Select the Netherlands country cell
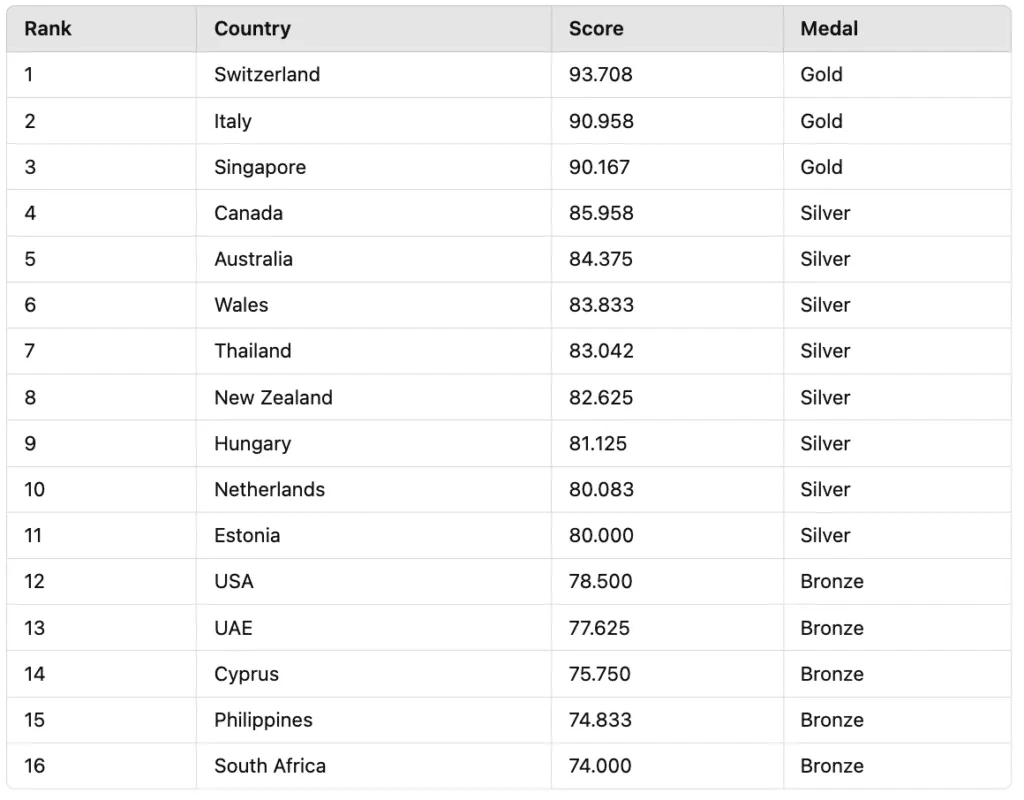The image size is (1024, 800). (269, 489)
